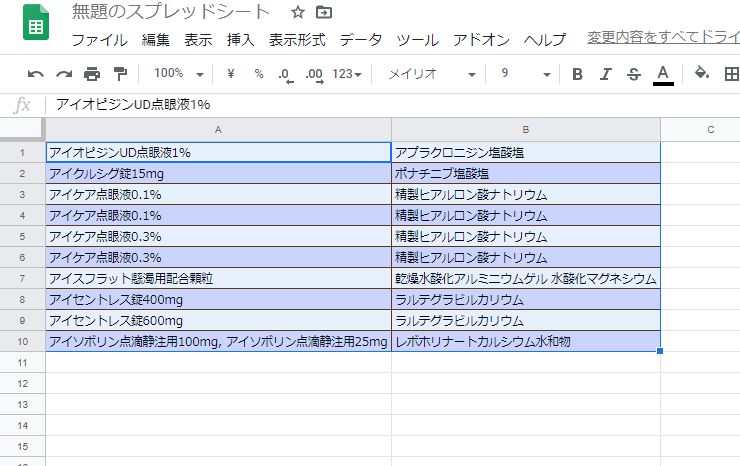Toggle strikethrough formatting
This screenshot has height=466, width=740.
point(633,74)
